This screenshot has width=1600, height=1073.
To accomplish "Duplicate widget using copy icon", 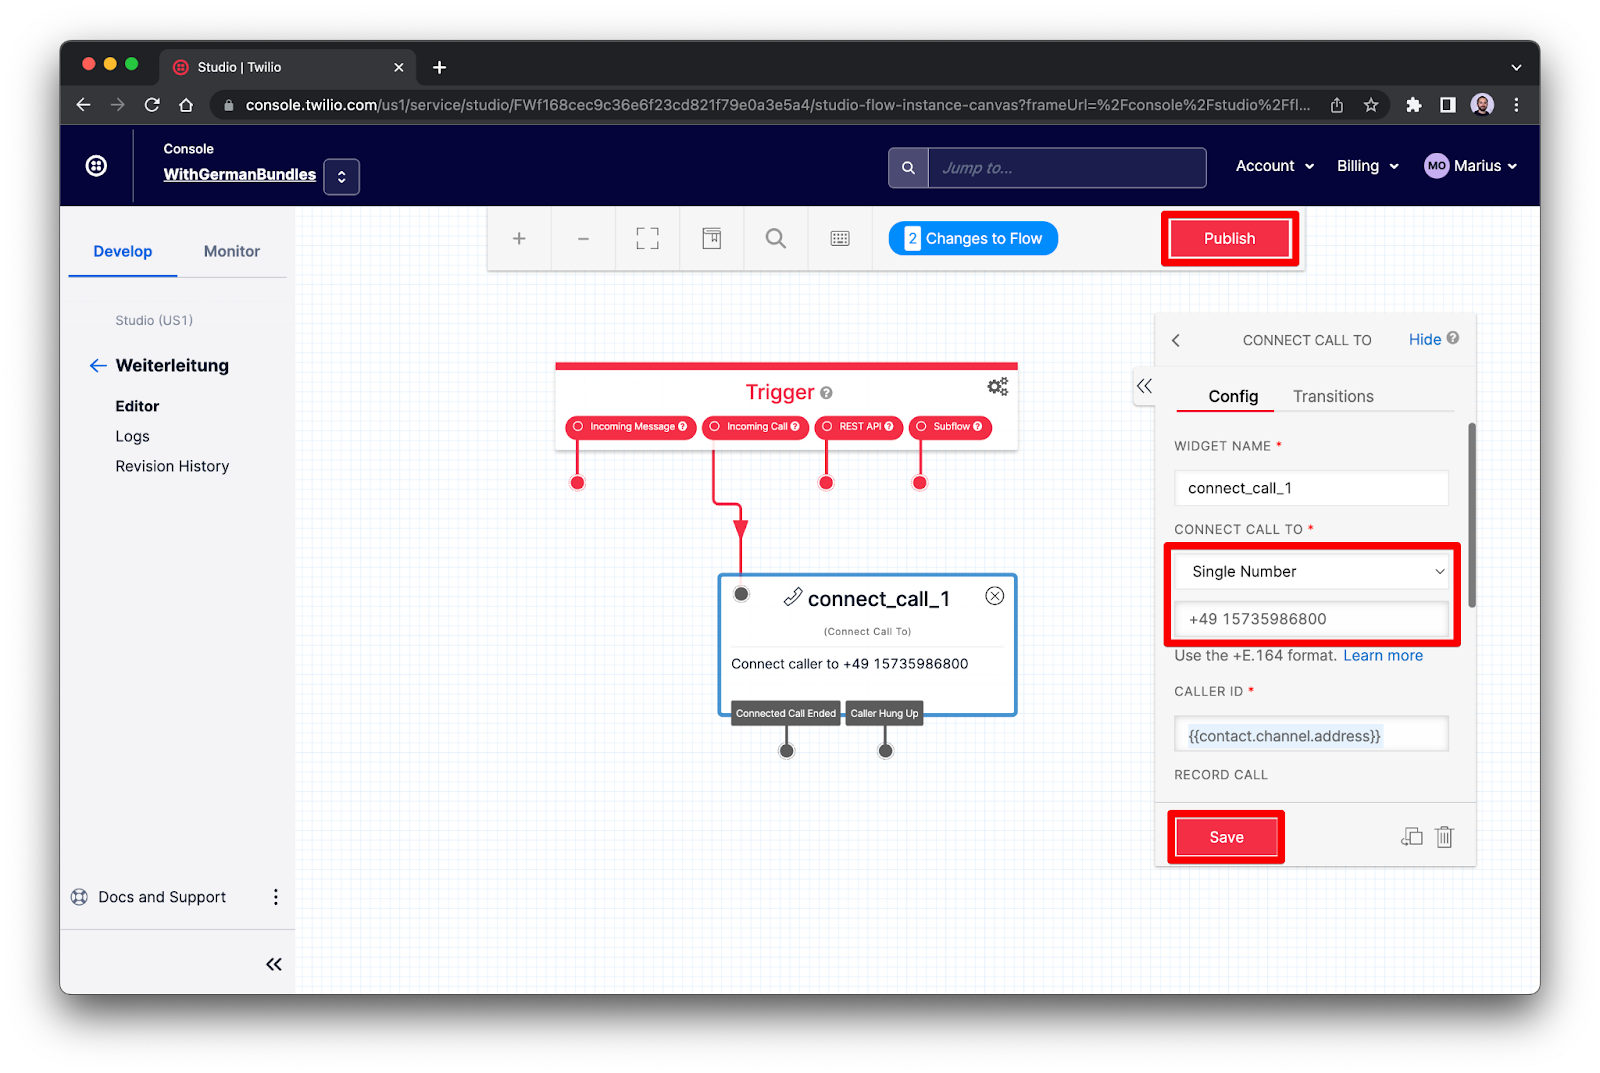I will 1411,837.
